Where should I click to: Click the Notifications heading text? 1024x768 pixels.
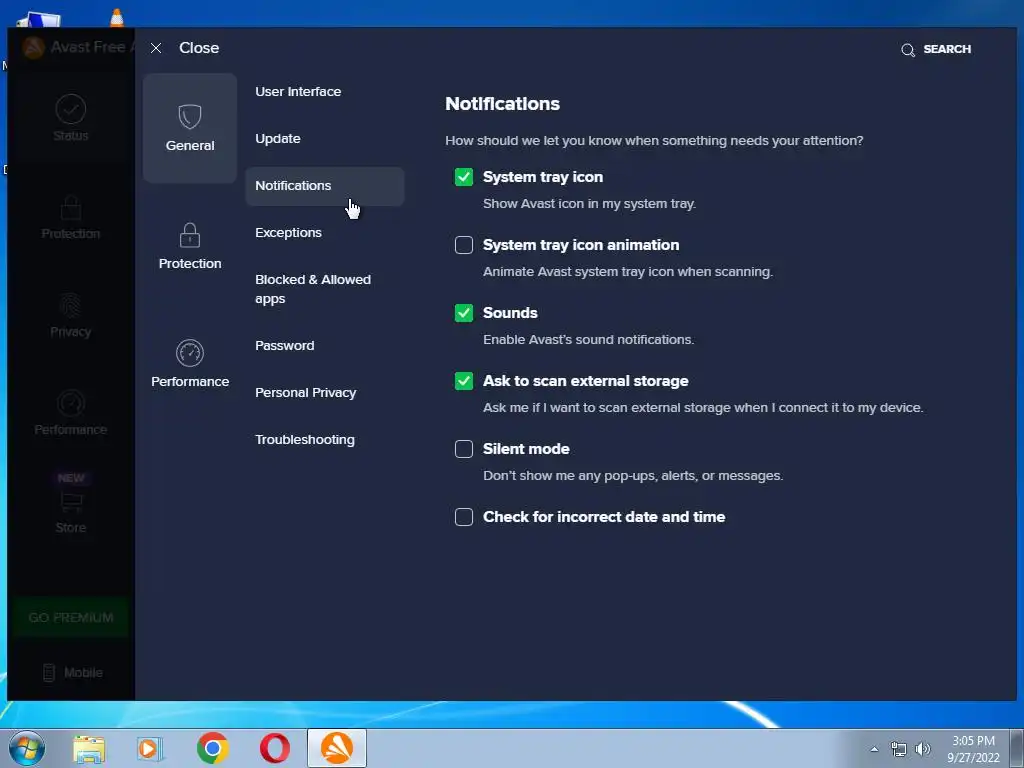(502, 104)
